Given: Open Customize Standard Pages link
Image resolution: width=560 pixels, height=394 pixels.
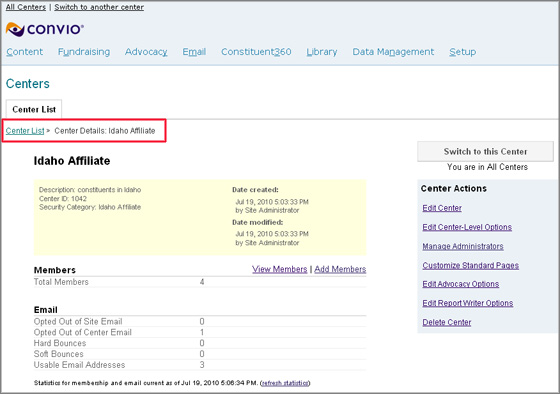Looking at the screenshot, I should [x=471, y=265].
